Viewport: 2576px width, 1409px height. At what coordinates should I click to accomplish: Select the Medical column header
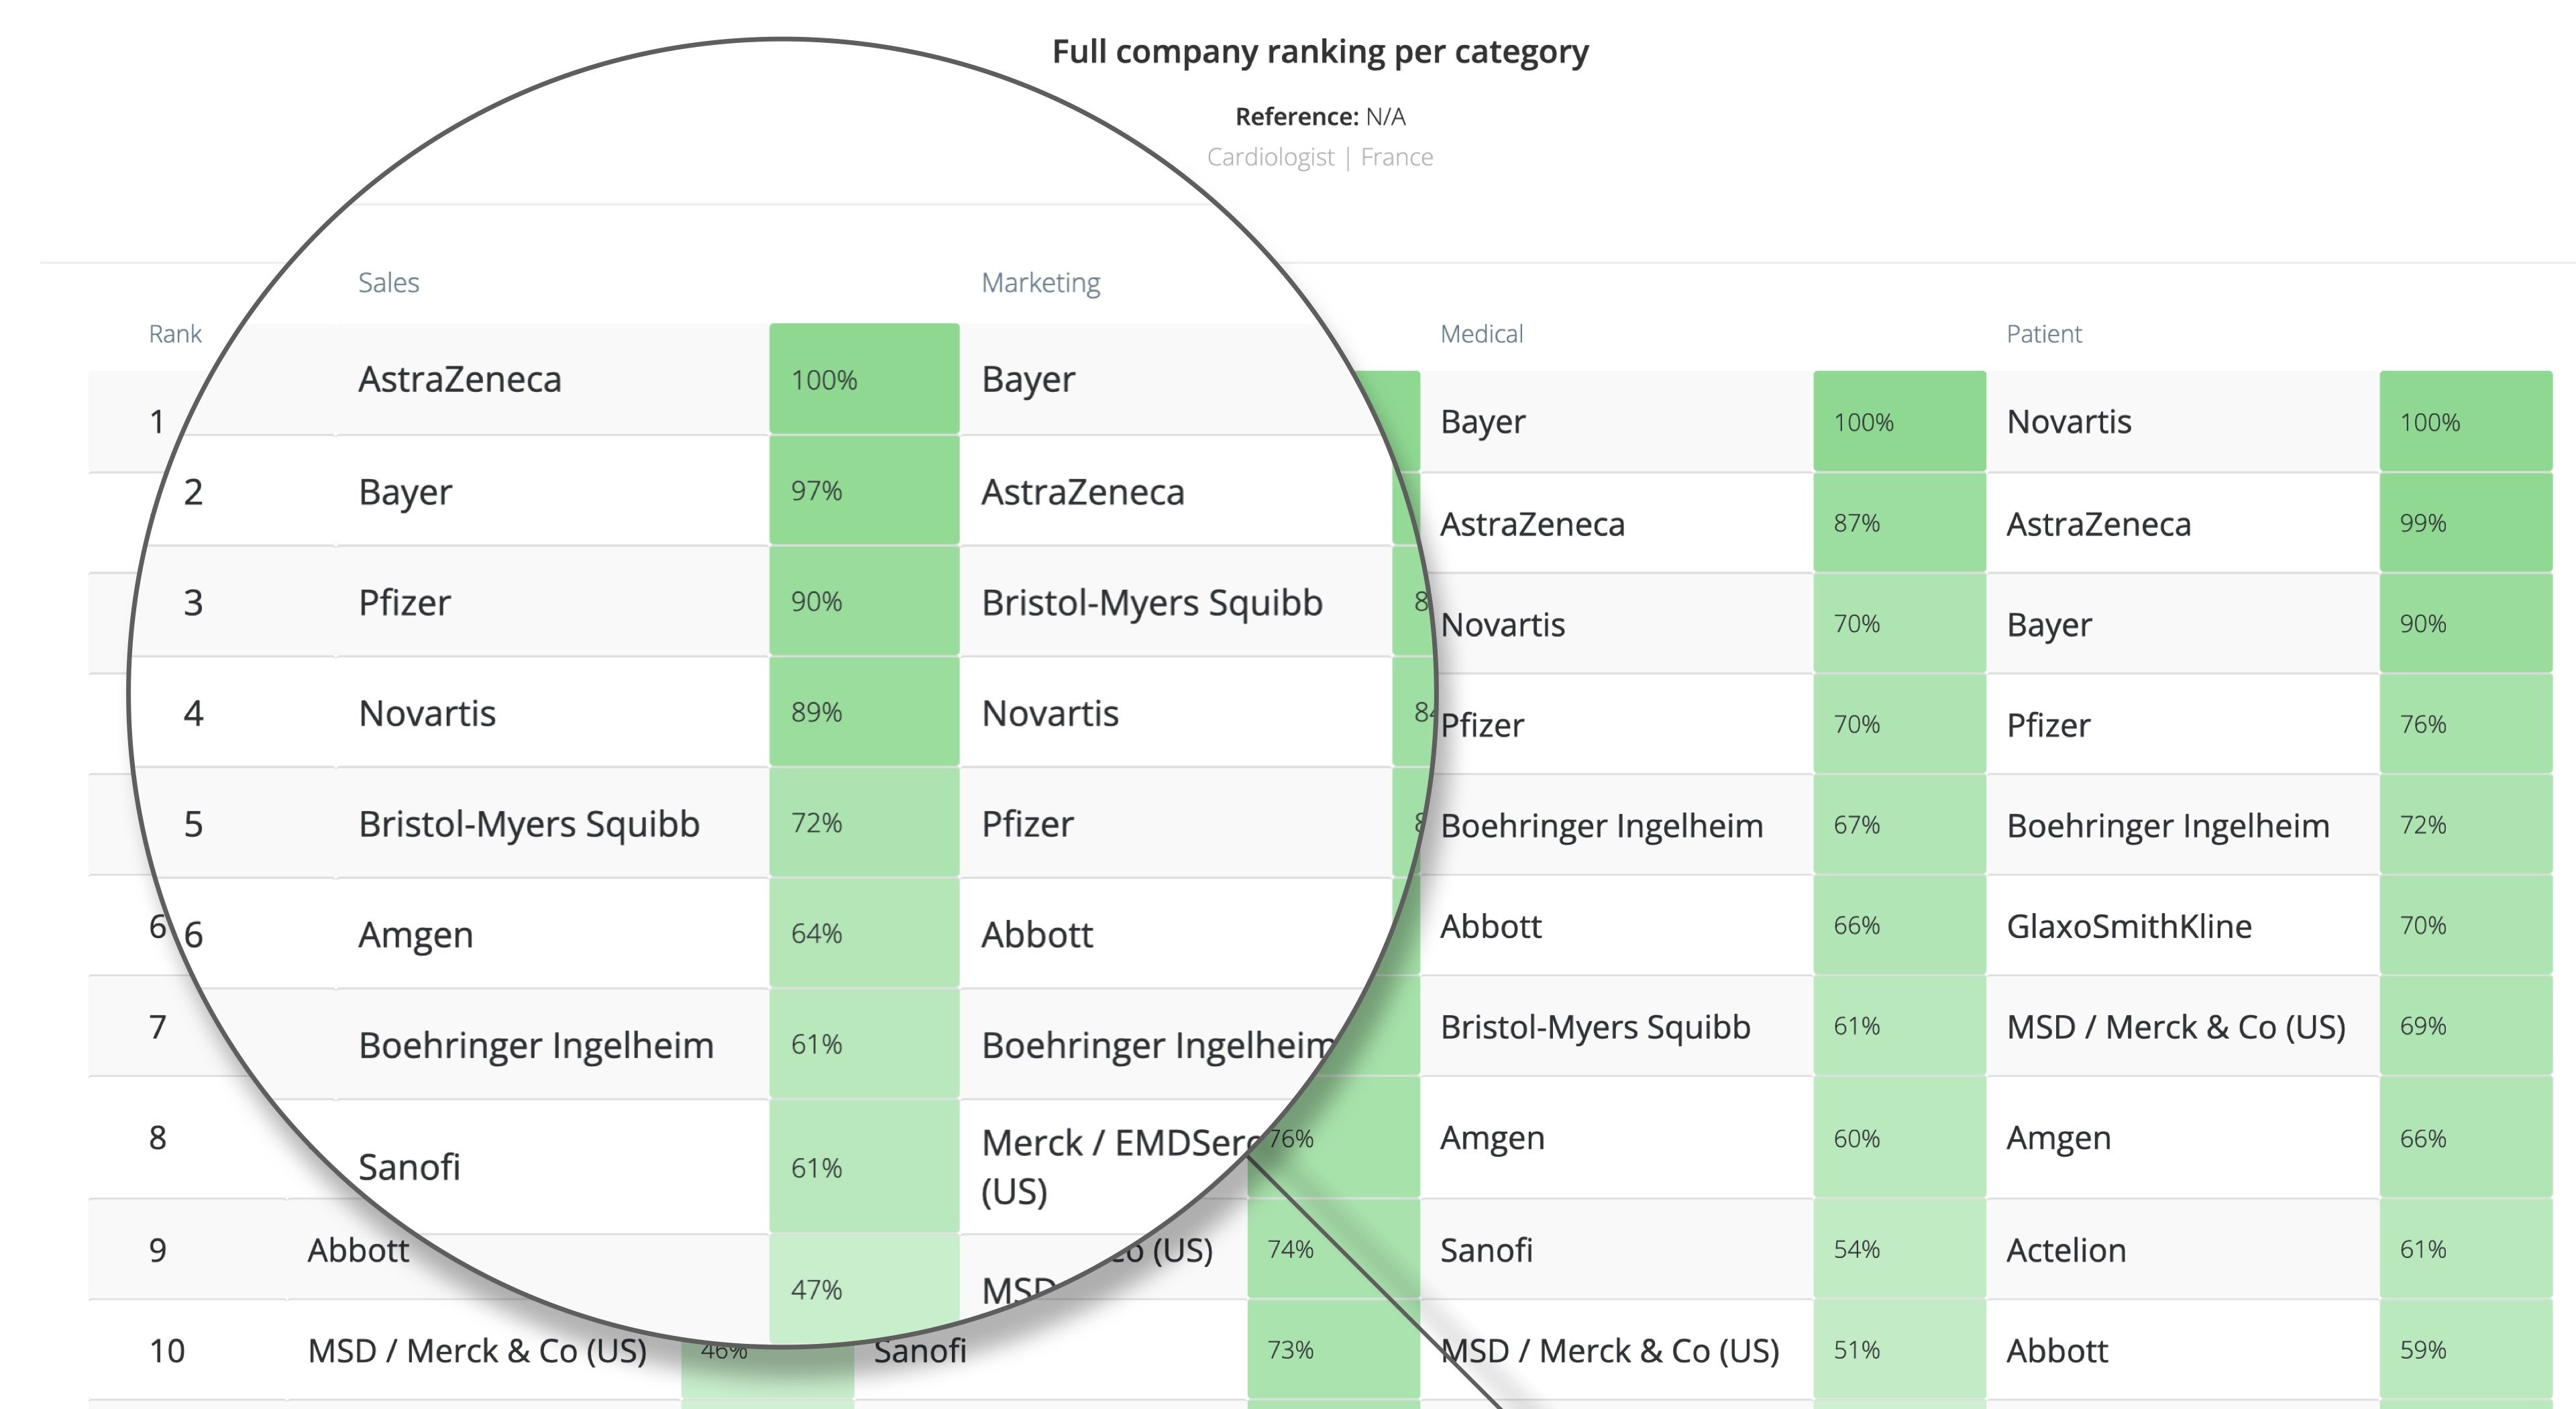point(1481,334)
